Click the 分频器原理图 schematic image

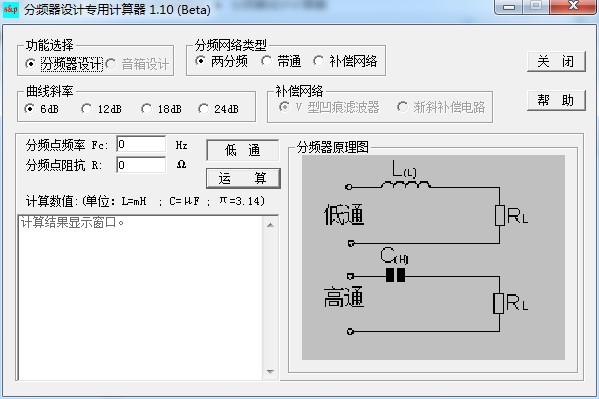433,257
